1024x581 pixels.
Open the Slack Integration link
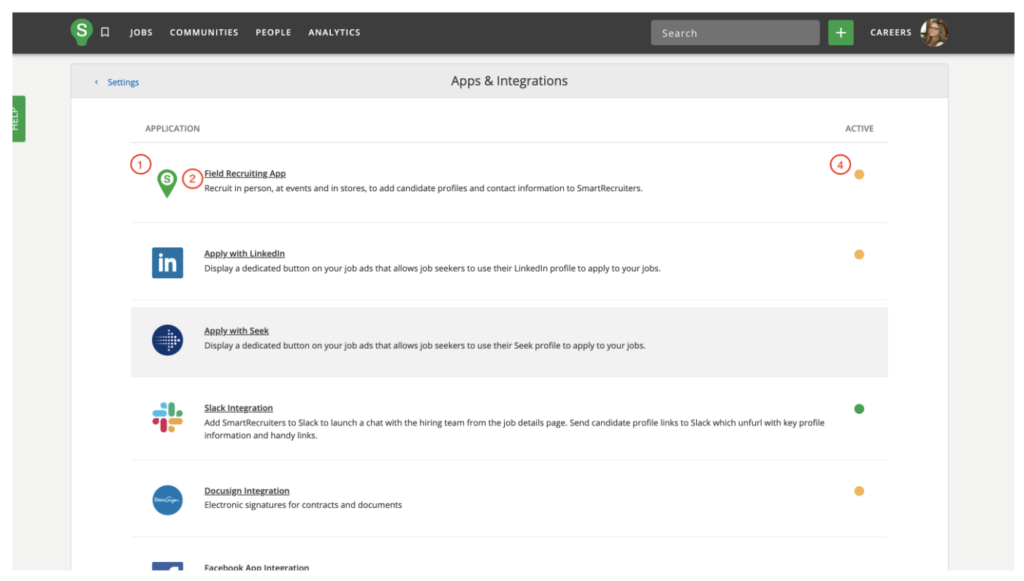[238, 408]
